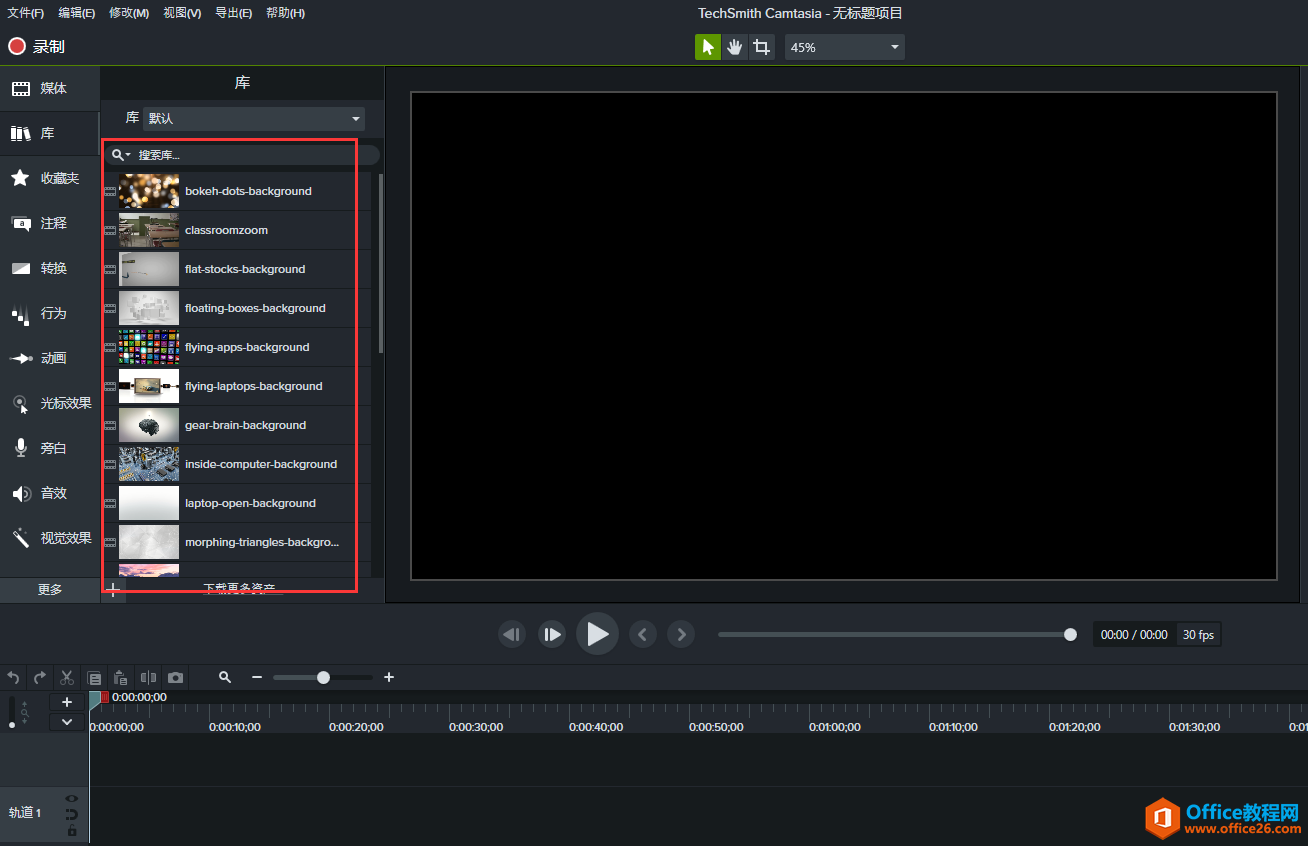Open the 视图(V) menu
This screenshot has height=846, width=1308.
pyautogui.click(x=182, y=13)
